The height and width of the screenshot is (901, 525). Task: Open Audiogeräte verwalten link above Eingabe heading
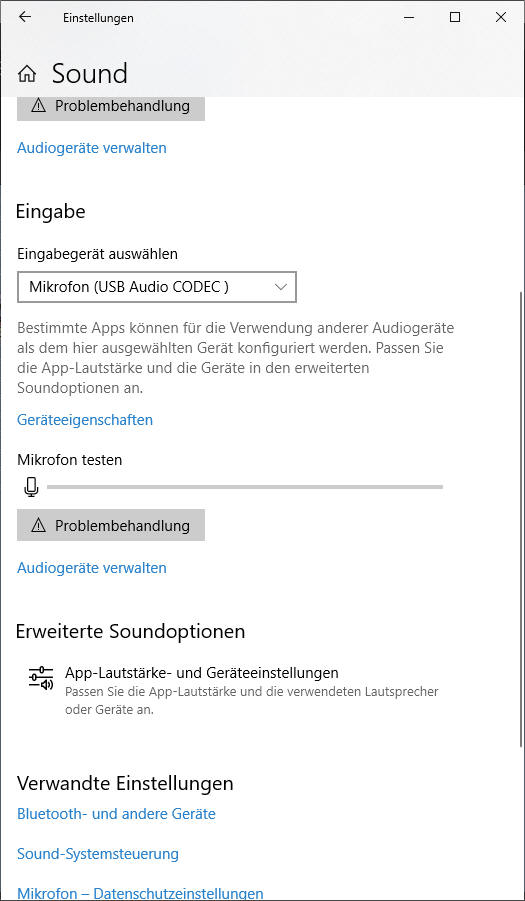pos(92,148)
